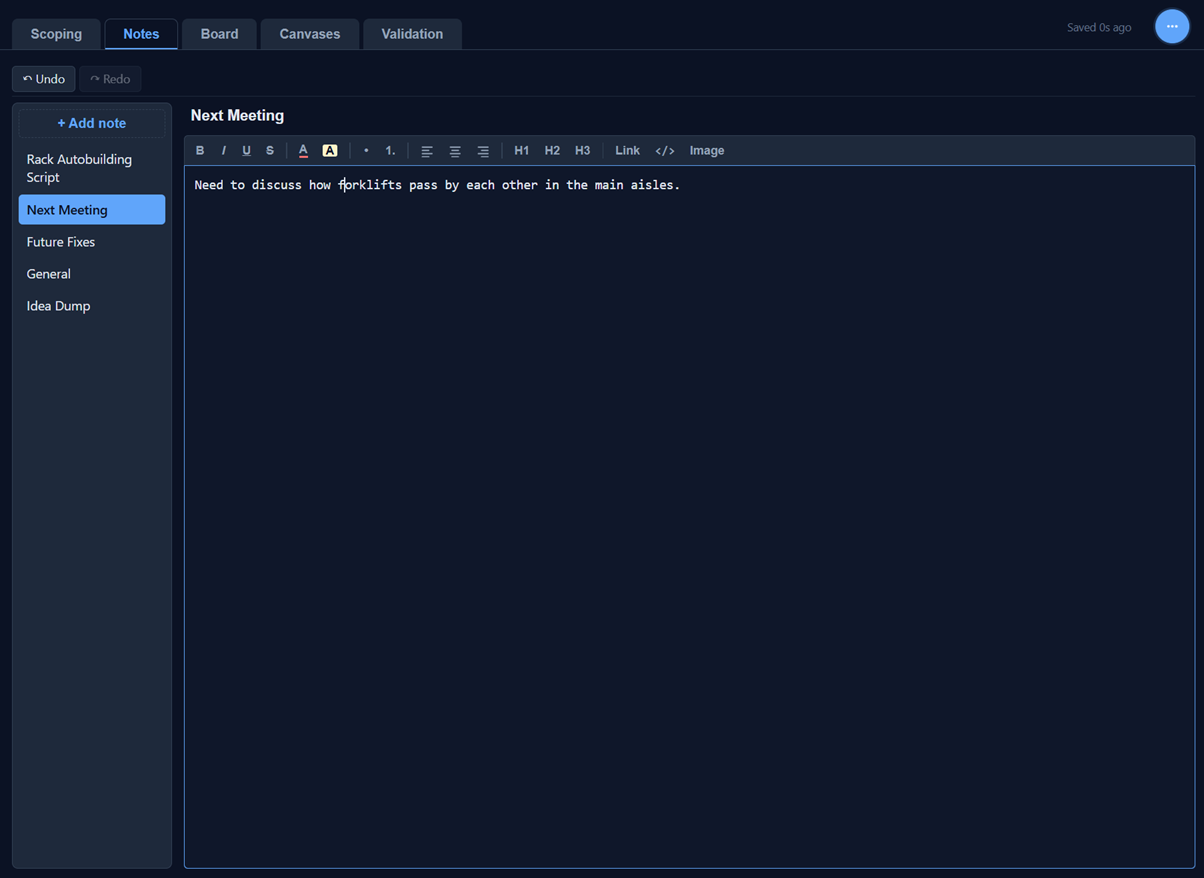Go to the Canvases tab
This screenshot has width=1204, height=878.
click(x=310, y=34)
